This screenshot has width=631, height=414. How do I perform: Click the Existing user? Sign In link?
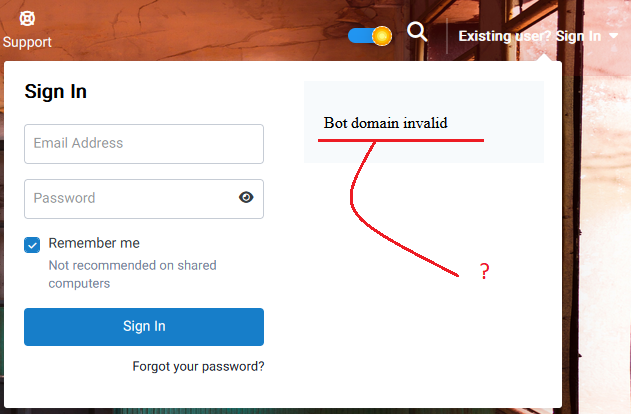point(529,36)
